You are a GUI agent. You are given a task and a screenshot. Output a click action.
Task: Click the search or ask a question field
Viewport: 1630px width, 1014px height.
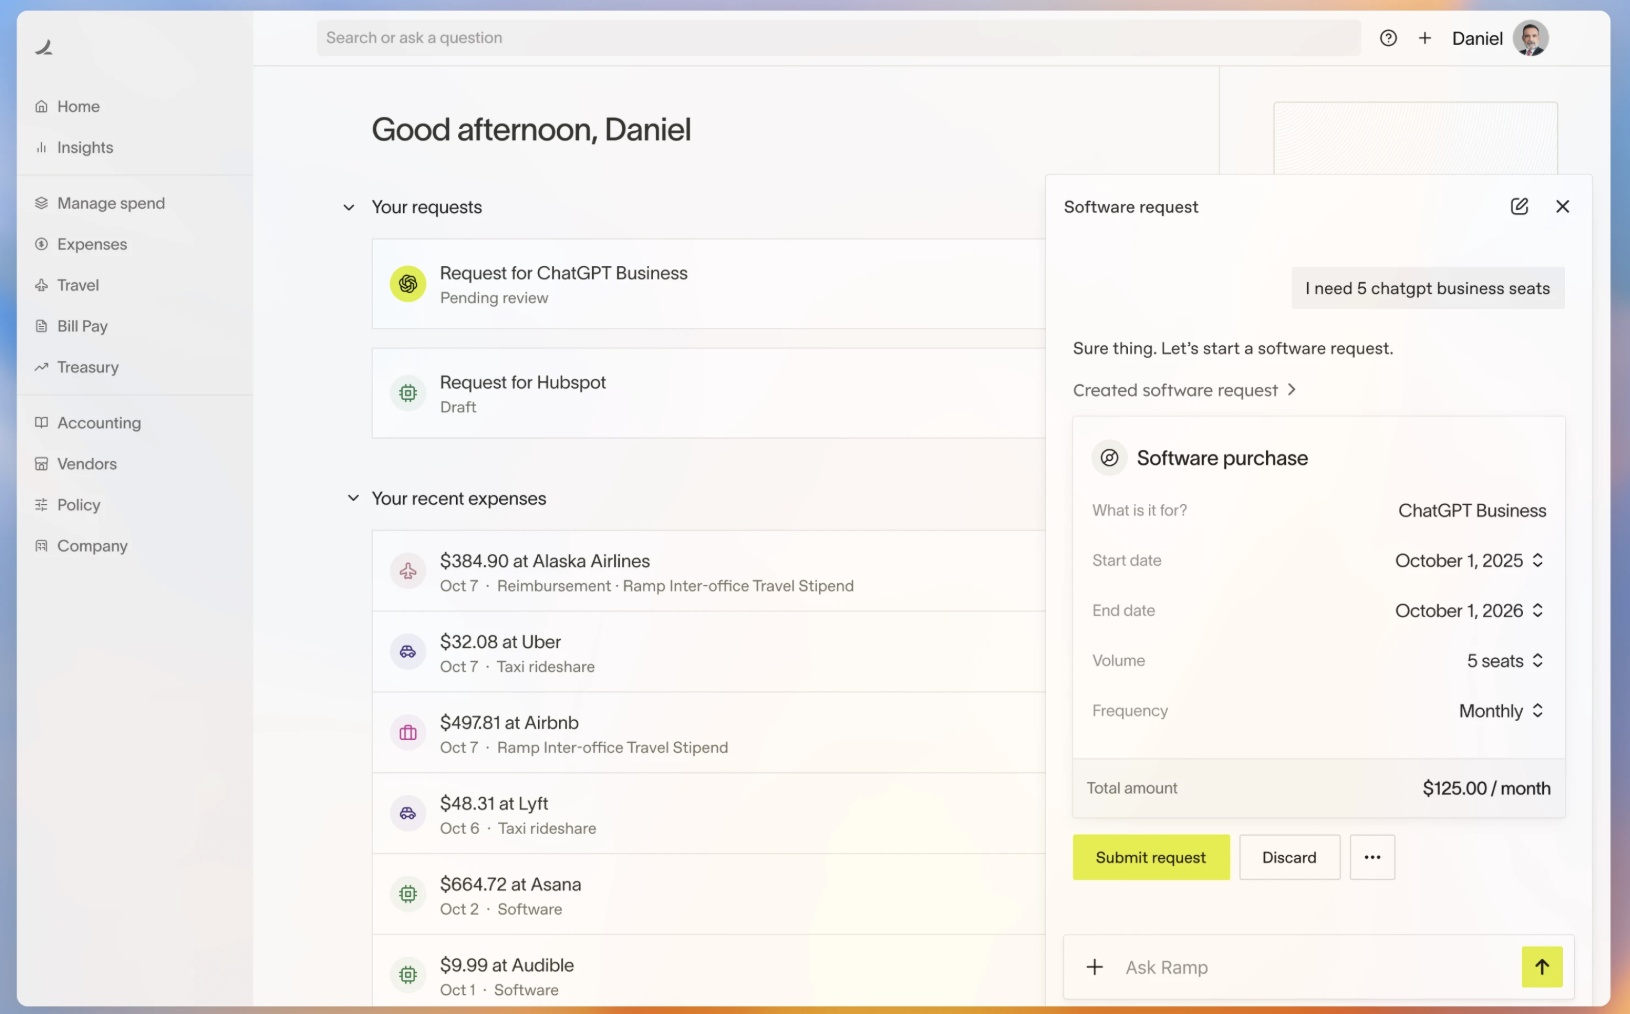point(838,38)
